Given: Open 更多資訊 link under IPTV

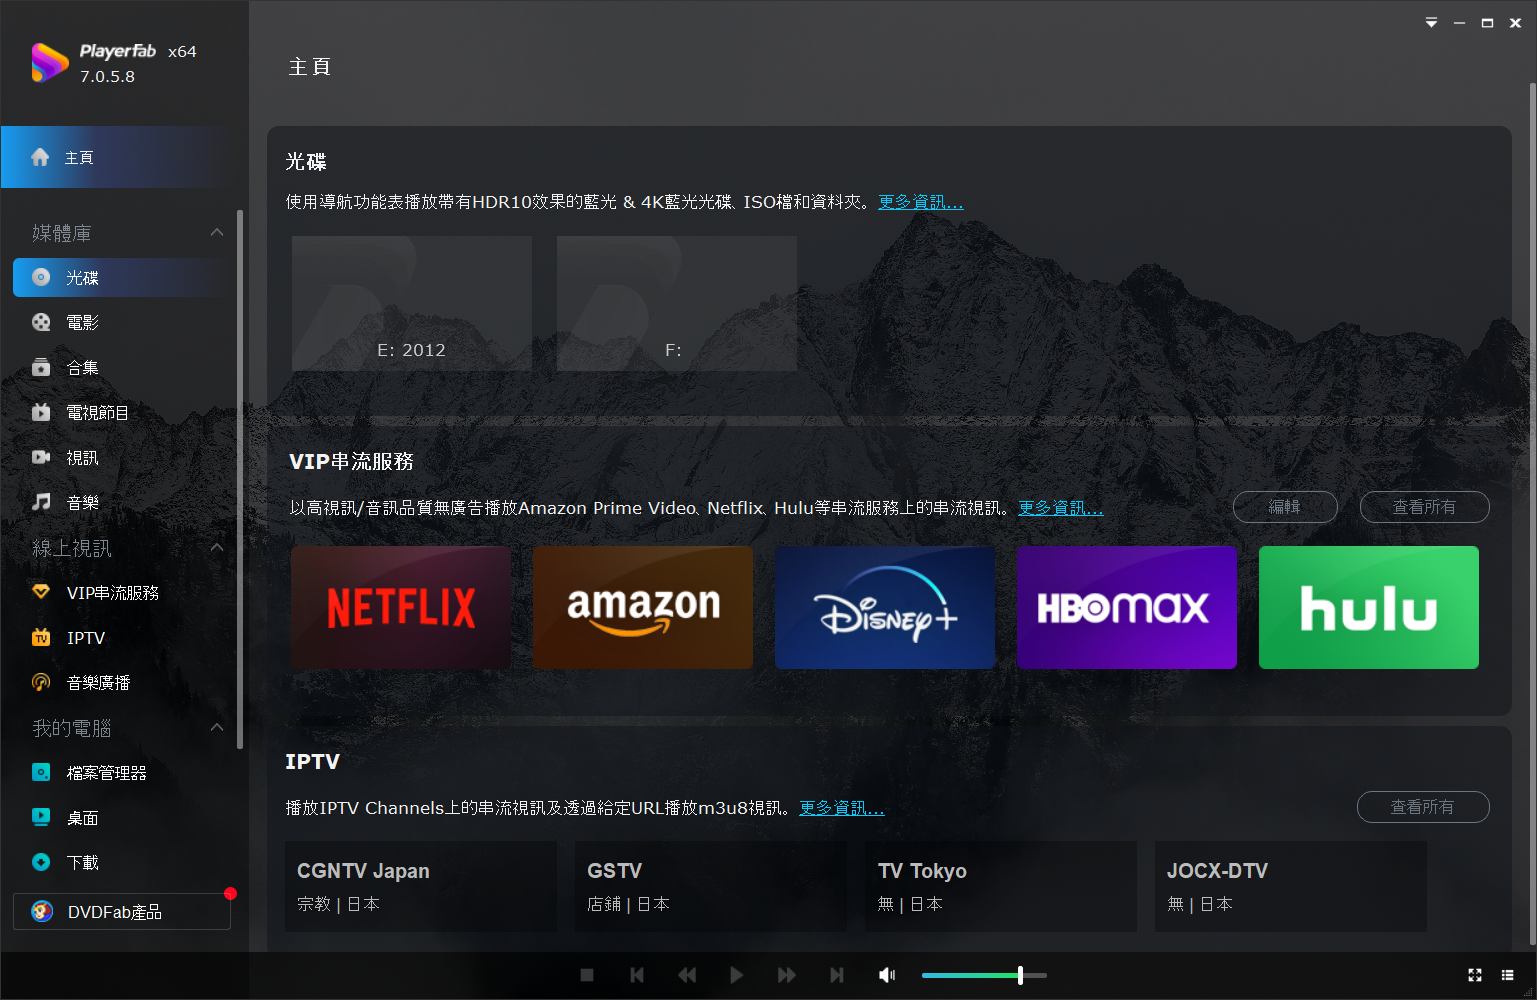Looking at the screenshot, I should point(842,808).
